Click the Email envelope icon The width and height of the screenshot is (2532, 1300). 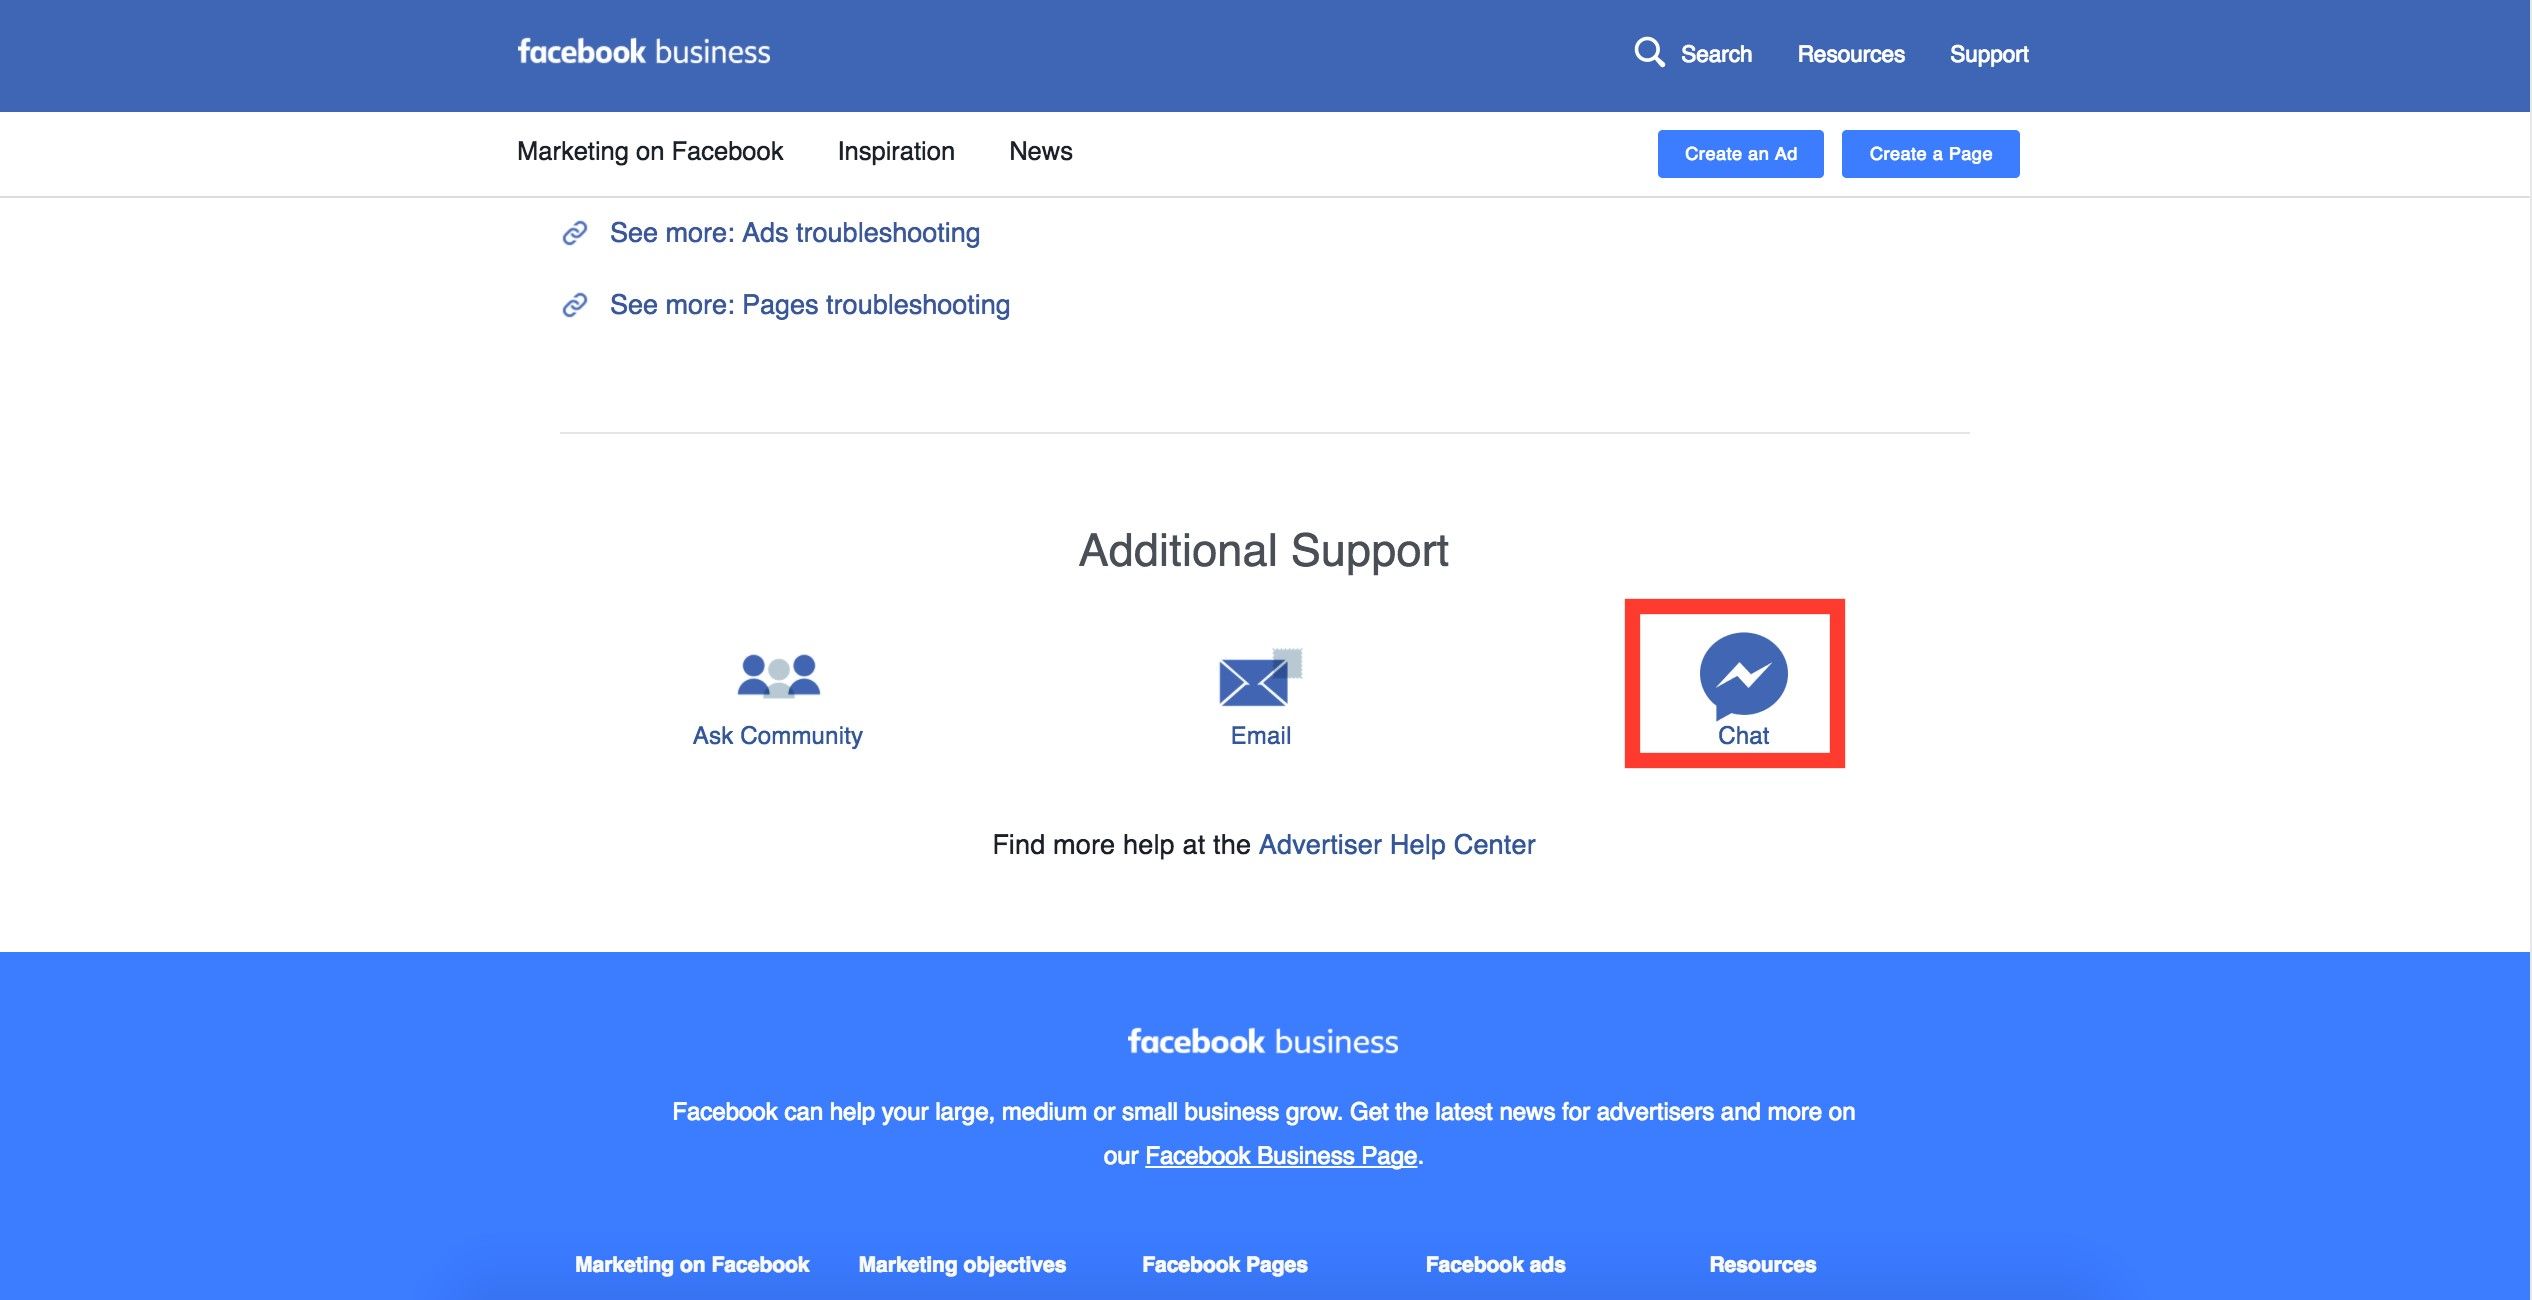click(1260, 678)
